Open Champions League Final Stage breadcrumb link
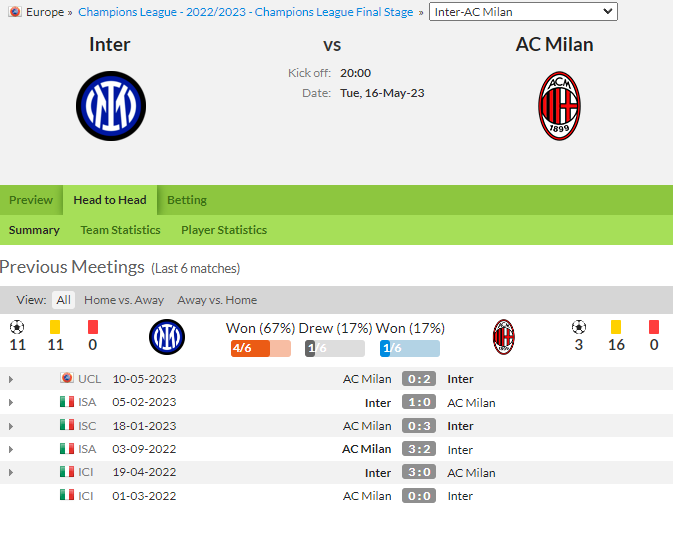Image resolution: width=675 pixels, height=541 pixels. [x=245, y=12]
